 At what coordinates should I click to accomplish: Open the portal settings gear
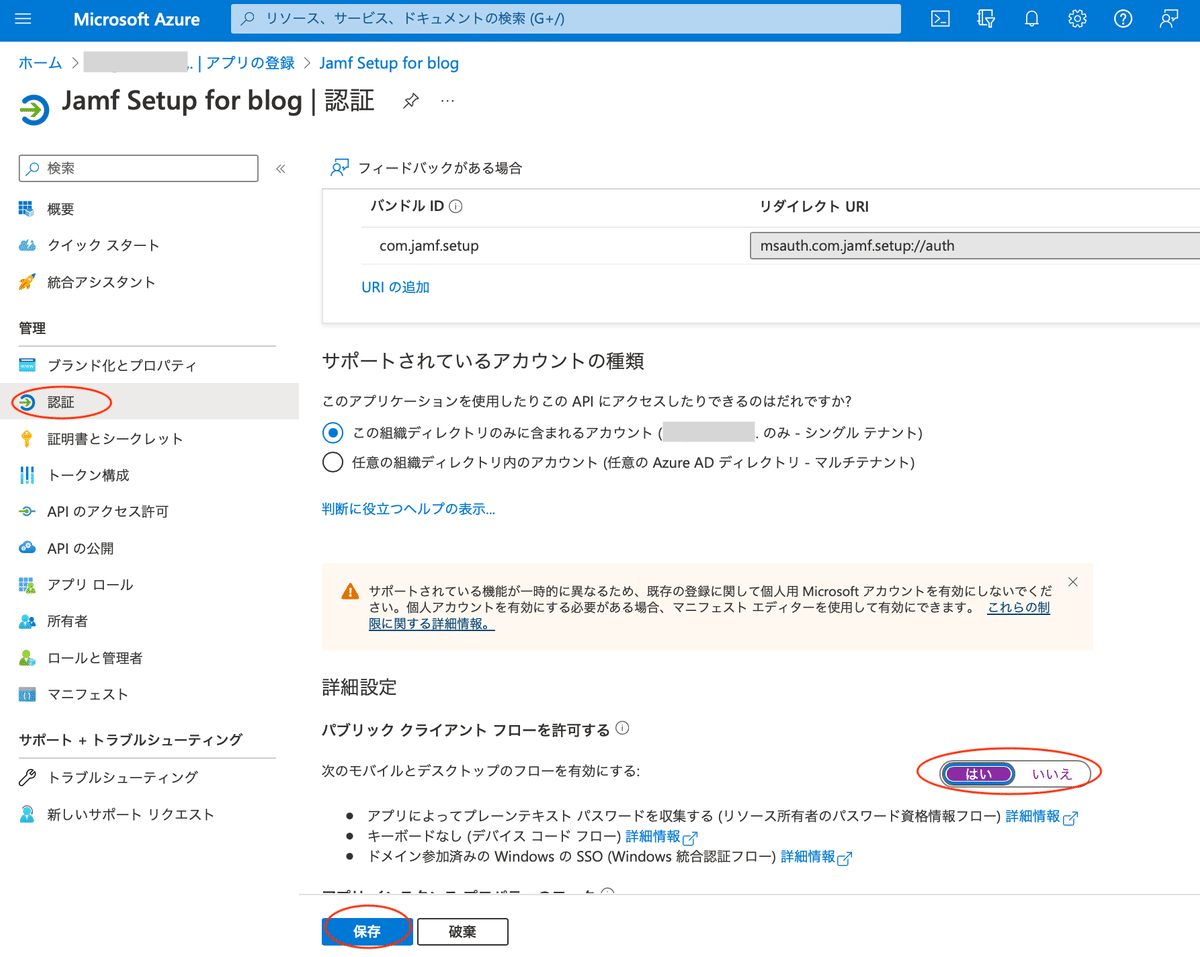(x=1077, y=19)
